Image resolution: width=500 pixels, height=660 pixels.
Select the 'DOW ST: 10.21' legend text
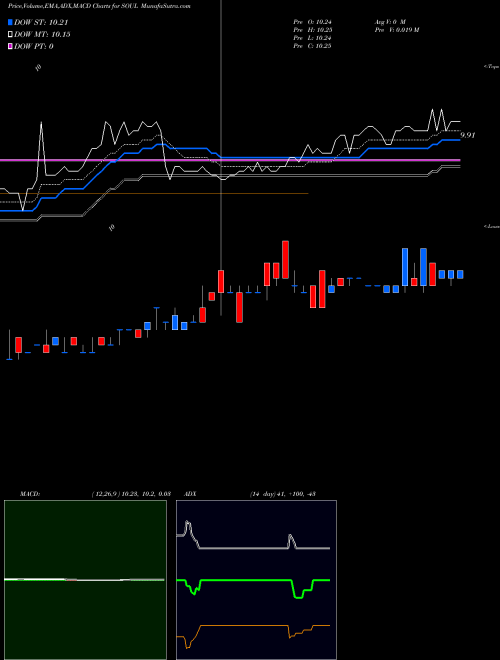[x=41, y=23]
